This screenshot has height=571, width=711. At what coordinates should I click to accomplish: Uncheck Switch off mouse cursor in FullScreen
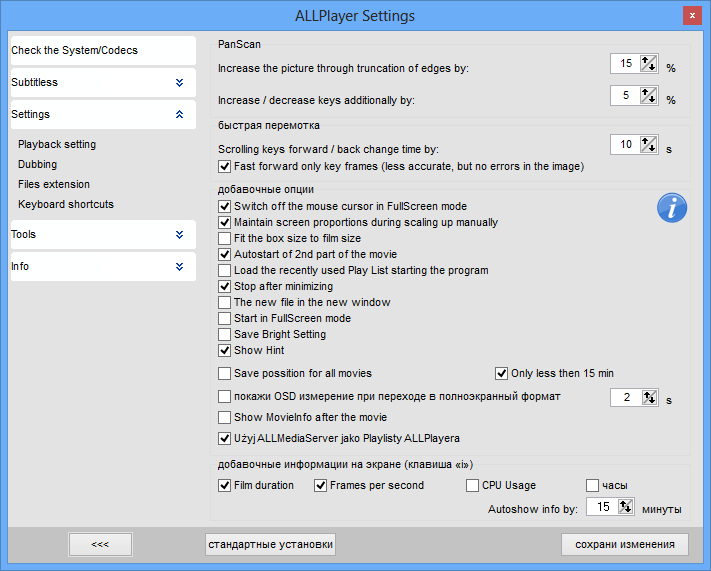224,206
